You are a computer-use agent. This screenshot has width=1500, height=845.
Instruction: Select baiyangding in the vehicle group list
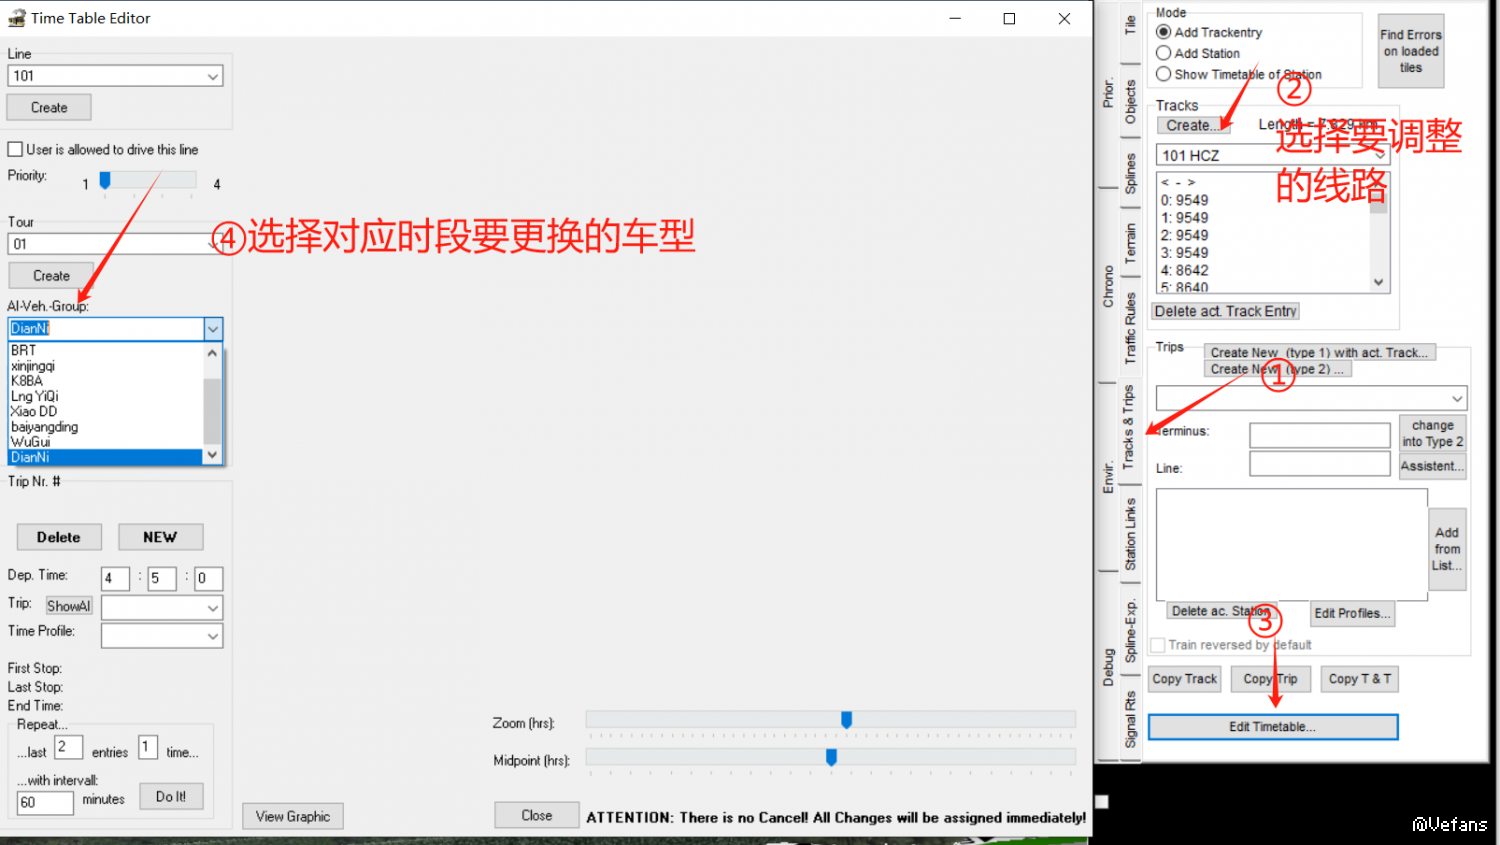[45, 427]
